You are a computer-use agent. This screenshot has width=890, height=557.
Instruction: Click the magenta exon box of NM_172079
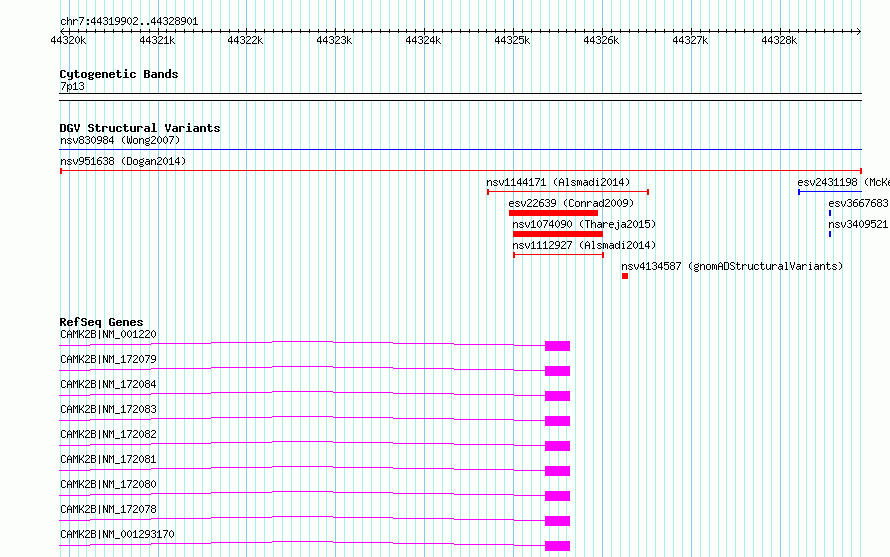(x=557, y=371)
